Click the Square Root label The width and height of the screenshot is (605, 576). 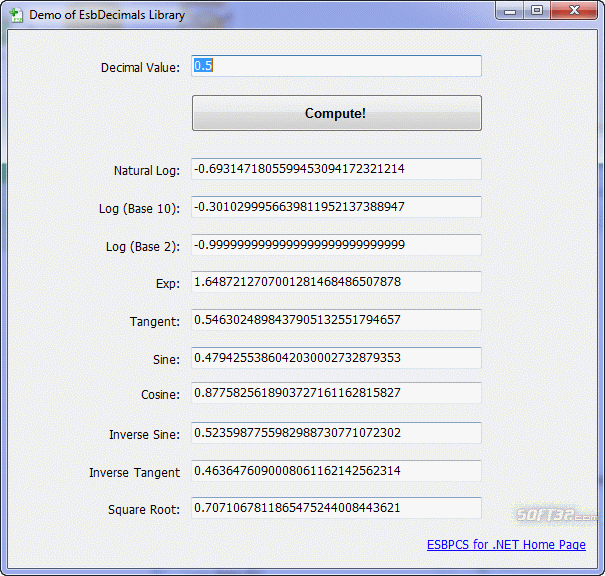[144, 510]
